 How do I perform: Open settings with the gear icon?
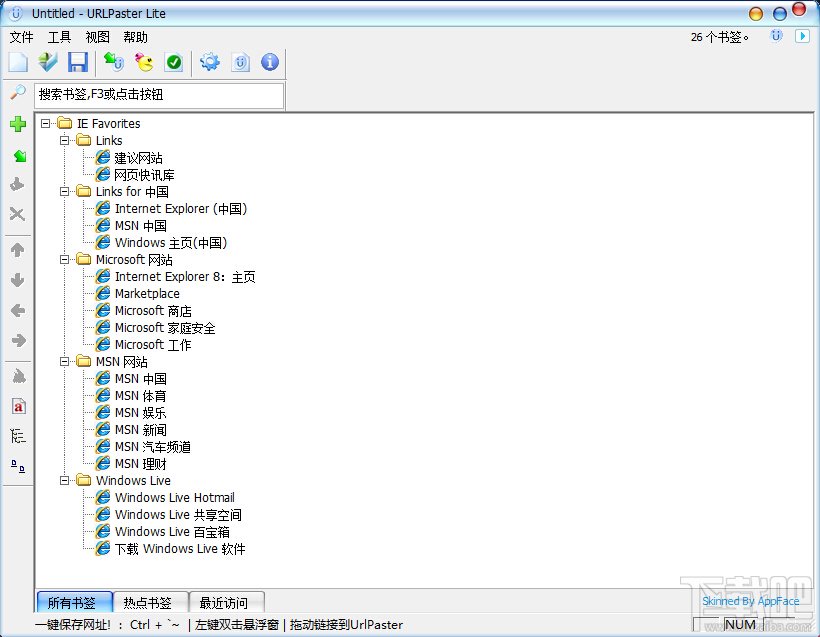pyautogui.click(x=210, y=62)
